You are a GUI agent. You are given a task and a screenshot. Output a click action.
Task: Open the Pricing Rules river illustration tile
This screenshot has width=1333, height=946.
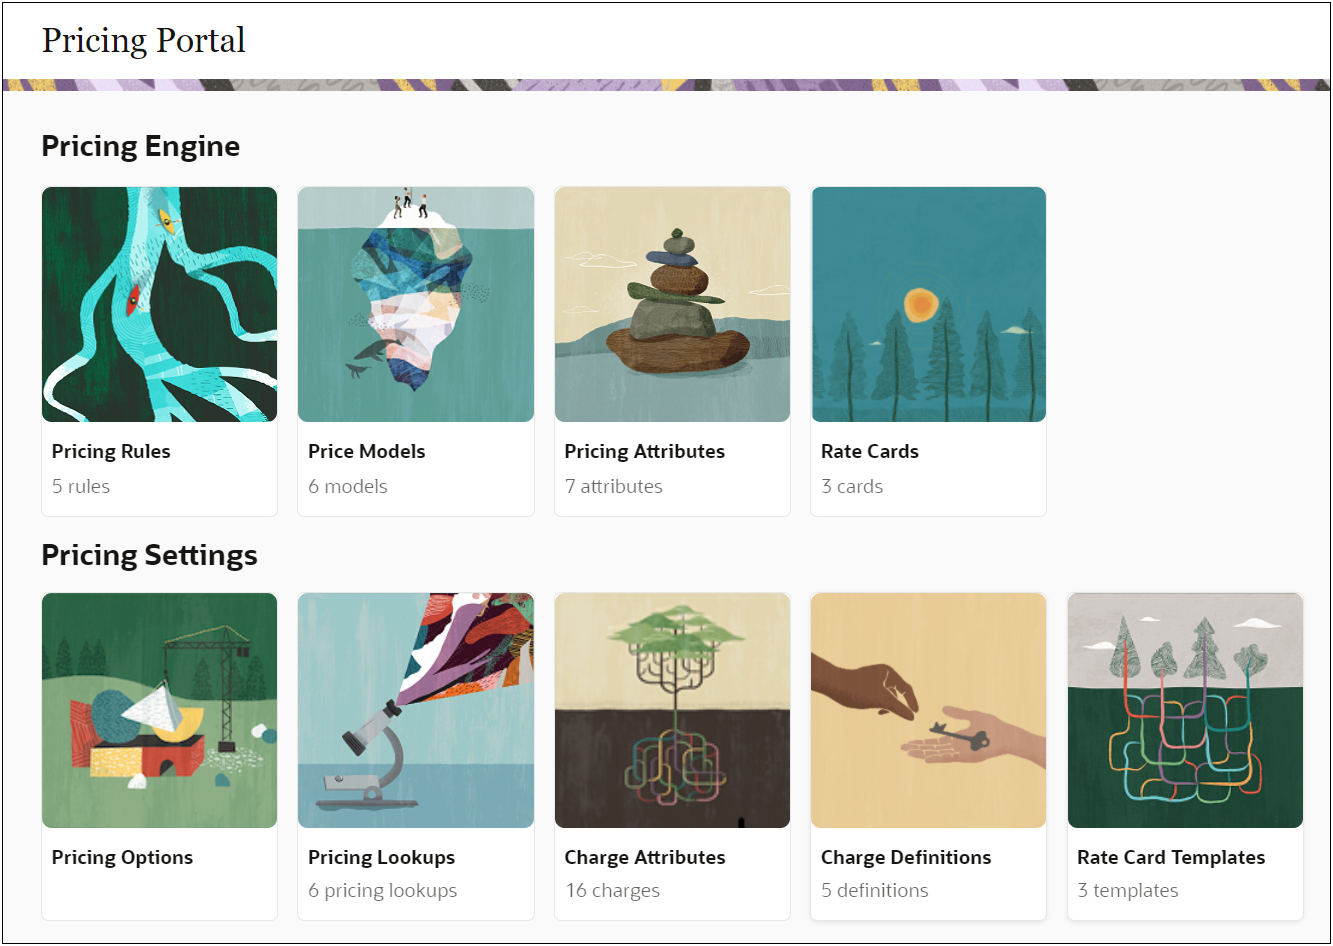coord(159,304)
